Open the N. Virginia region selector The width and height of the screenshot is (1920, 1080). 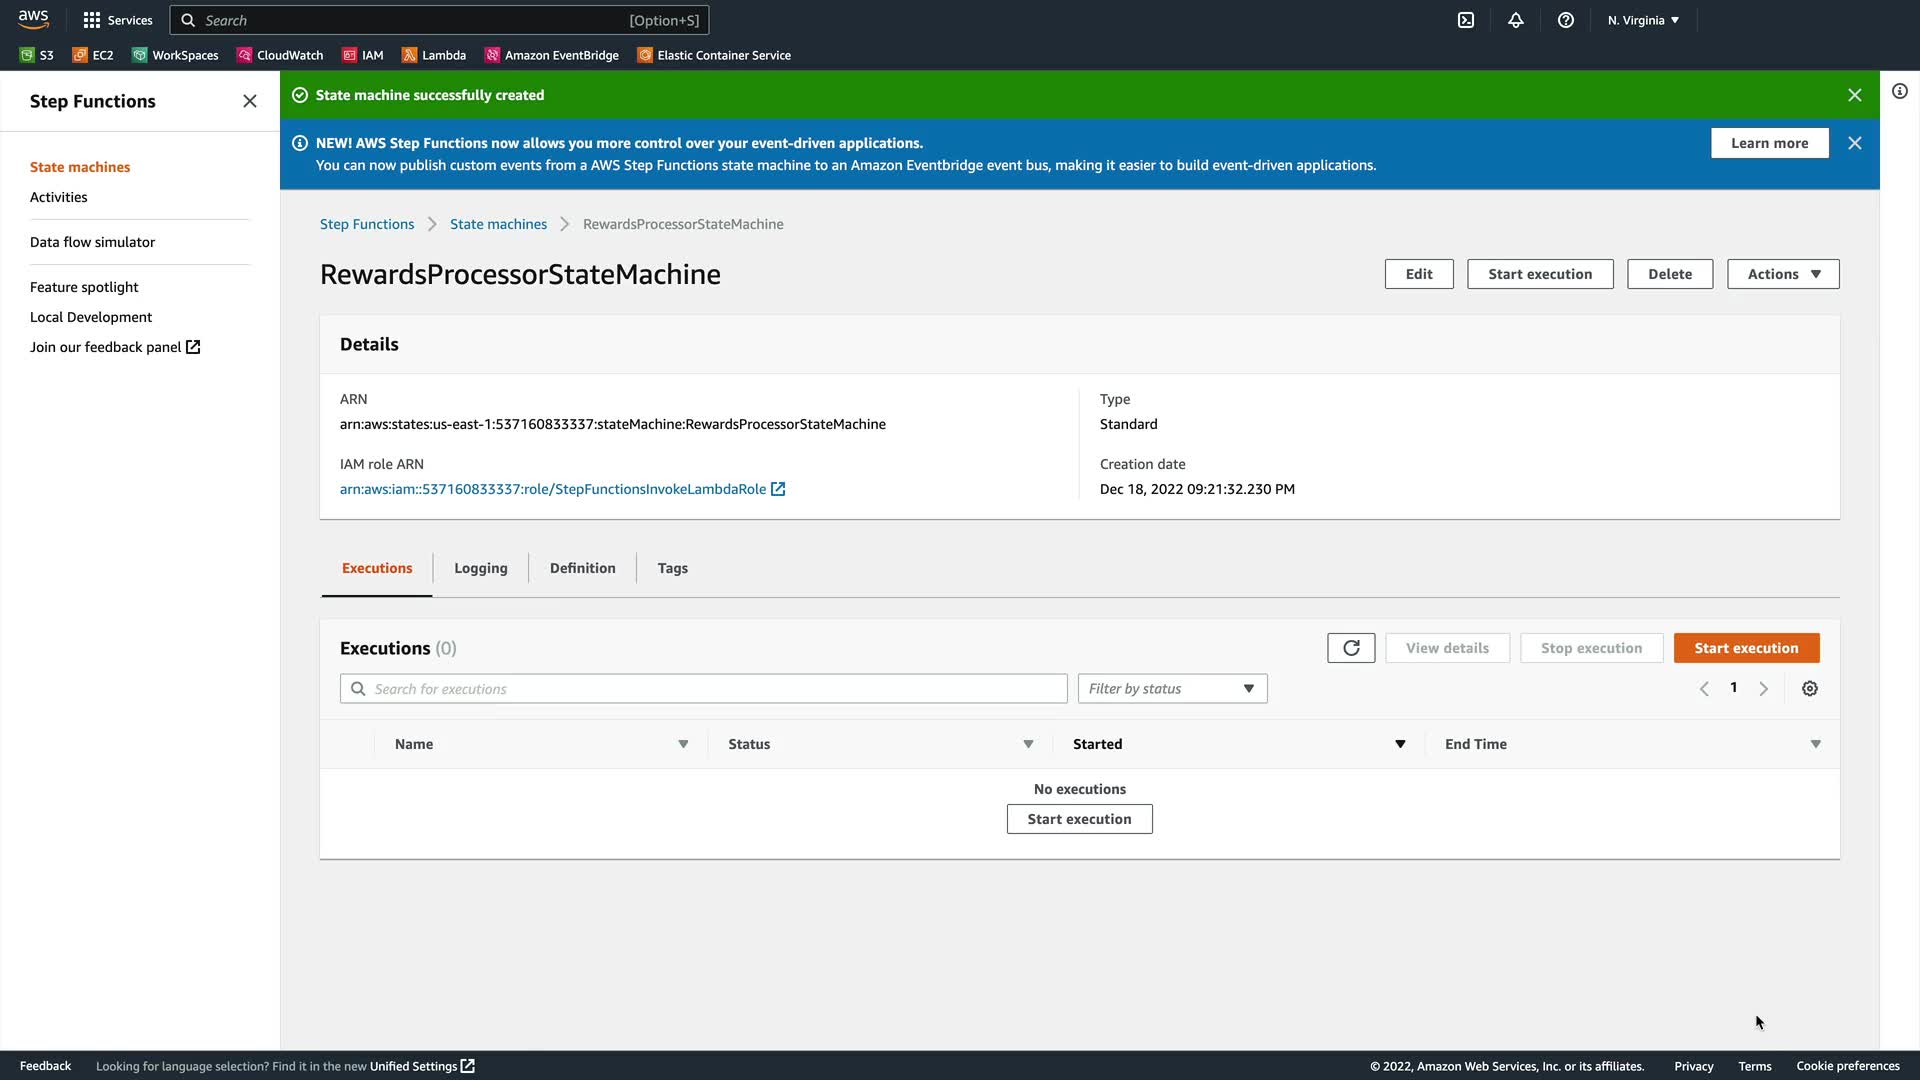[x=1643, y=20]
